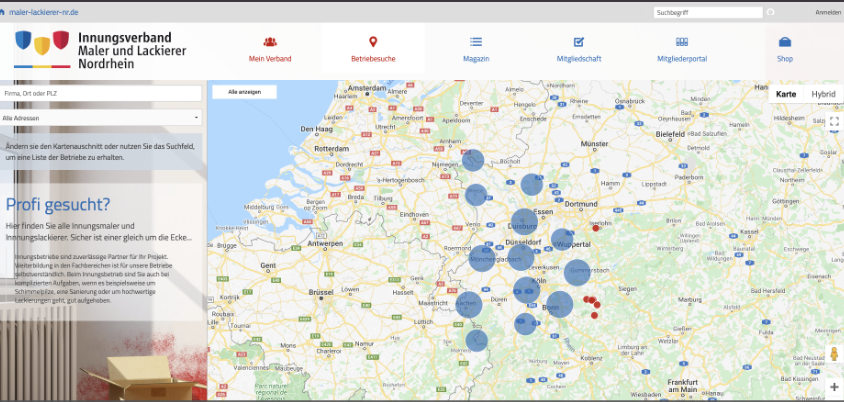The width and height of the screenshot is (844, 402).
Task: Click the Antwerpen city label on map
Action: coord(324,244)
